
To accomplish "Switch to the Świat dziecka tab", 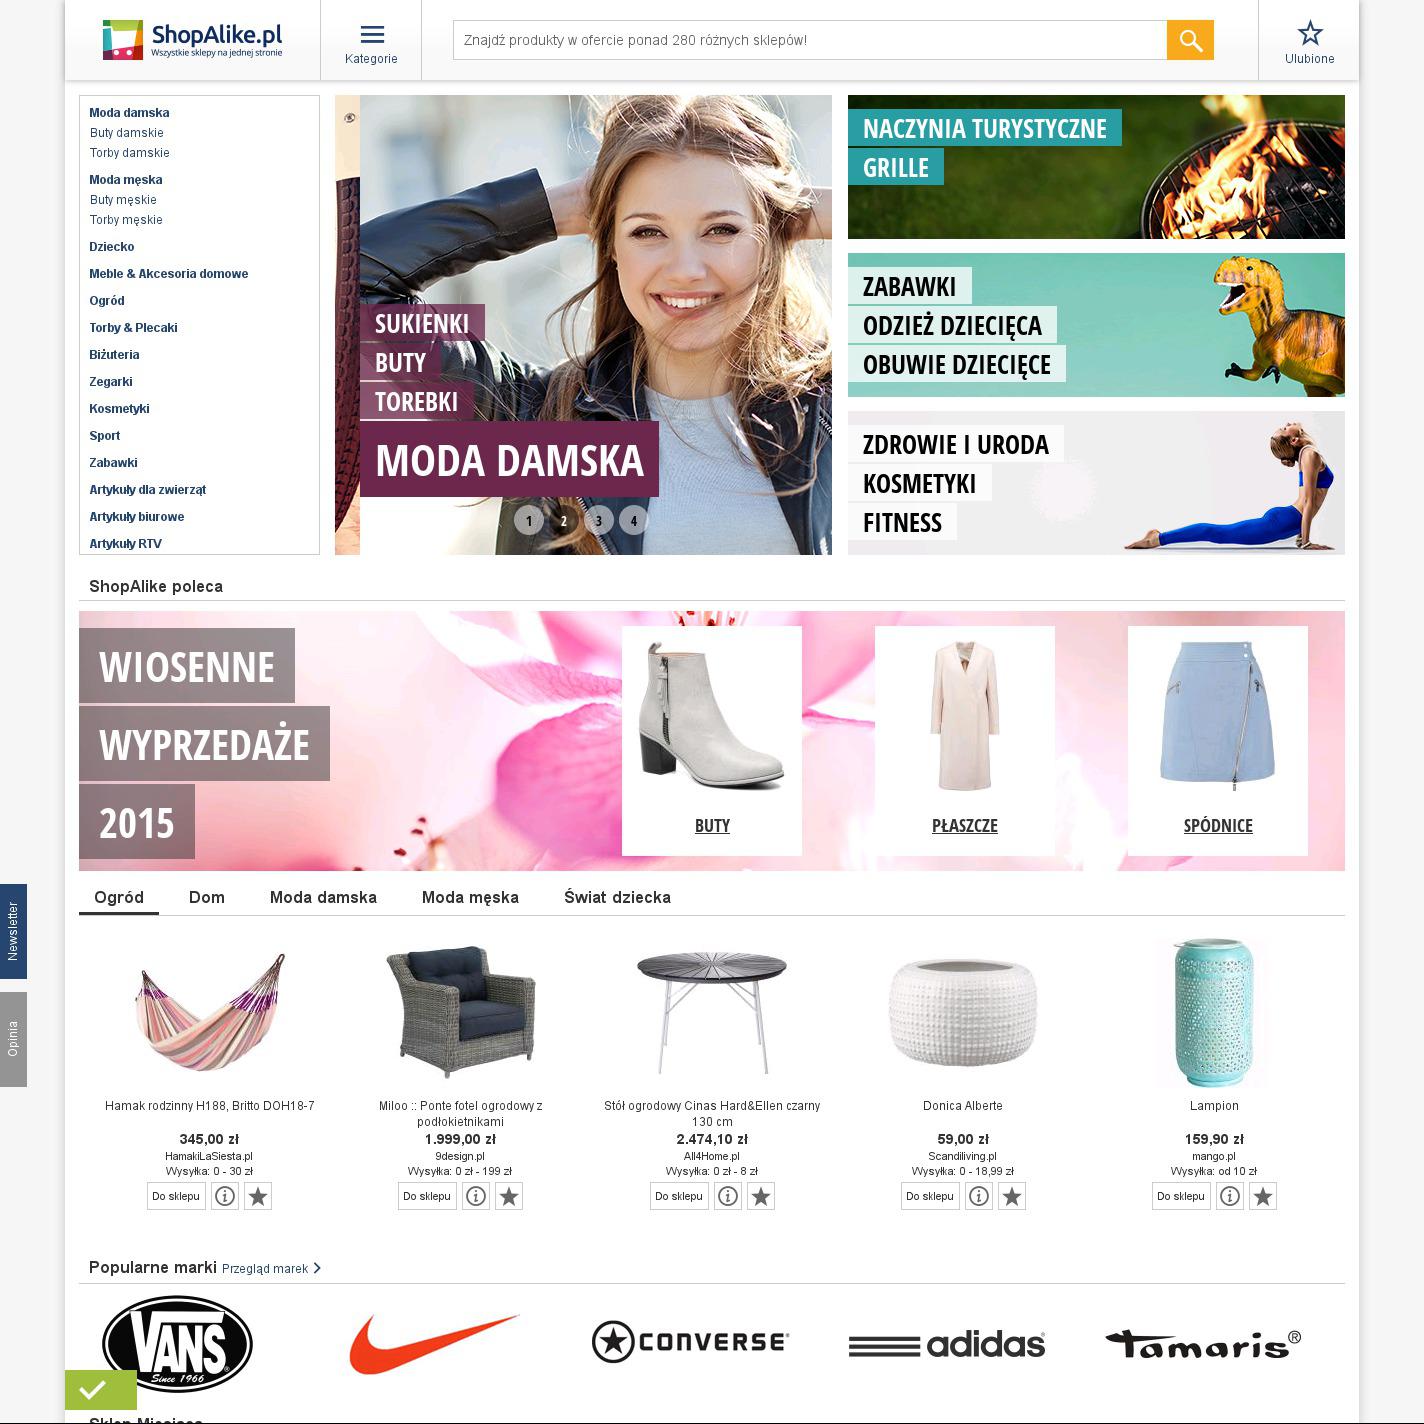I will pyautogui.click(x=617, y=897).
